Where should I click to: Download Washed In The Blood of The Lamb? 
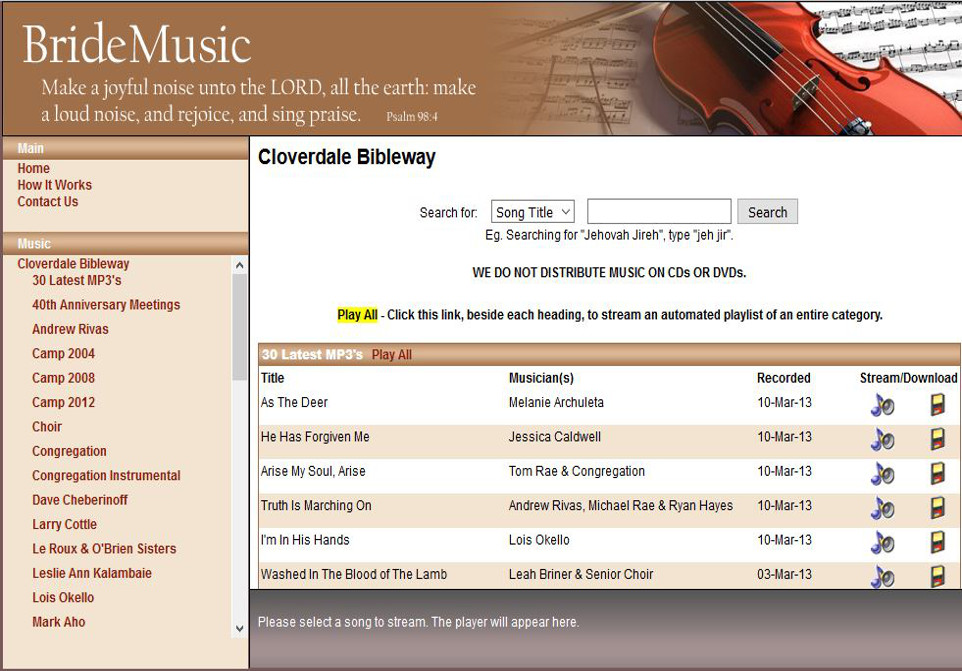point(937,576)
